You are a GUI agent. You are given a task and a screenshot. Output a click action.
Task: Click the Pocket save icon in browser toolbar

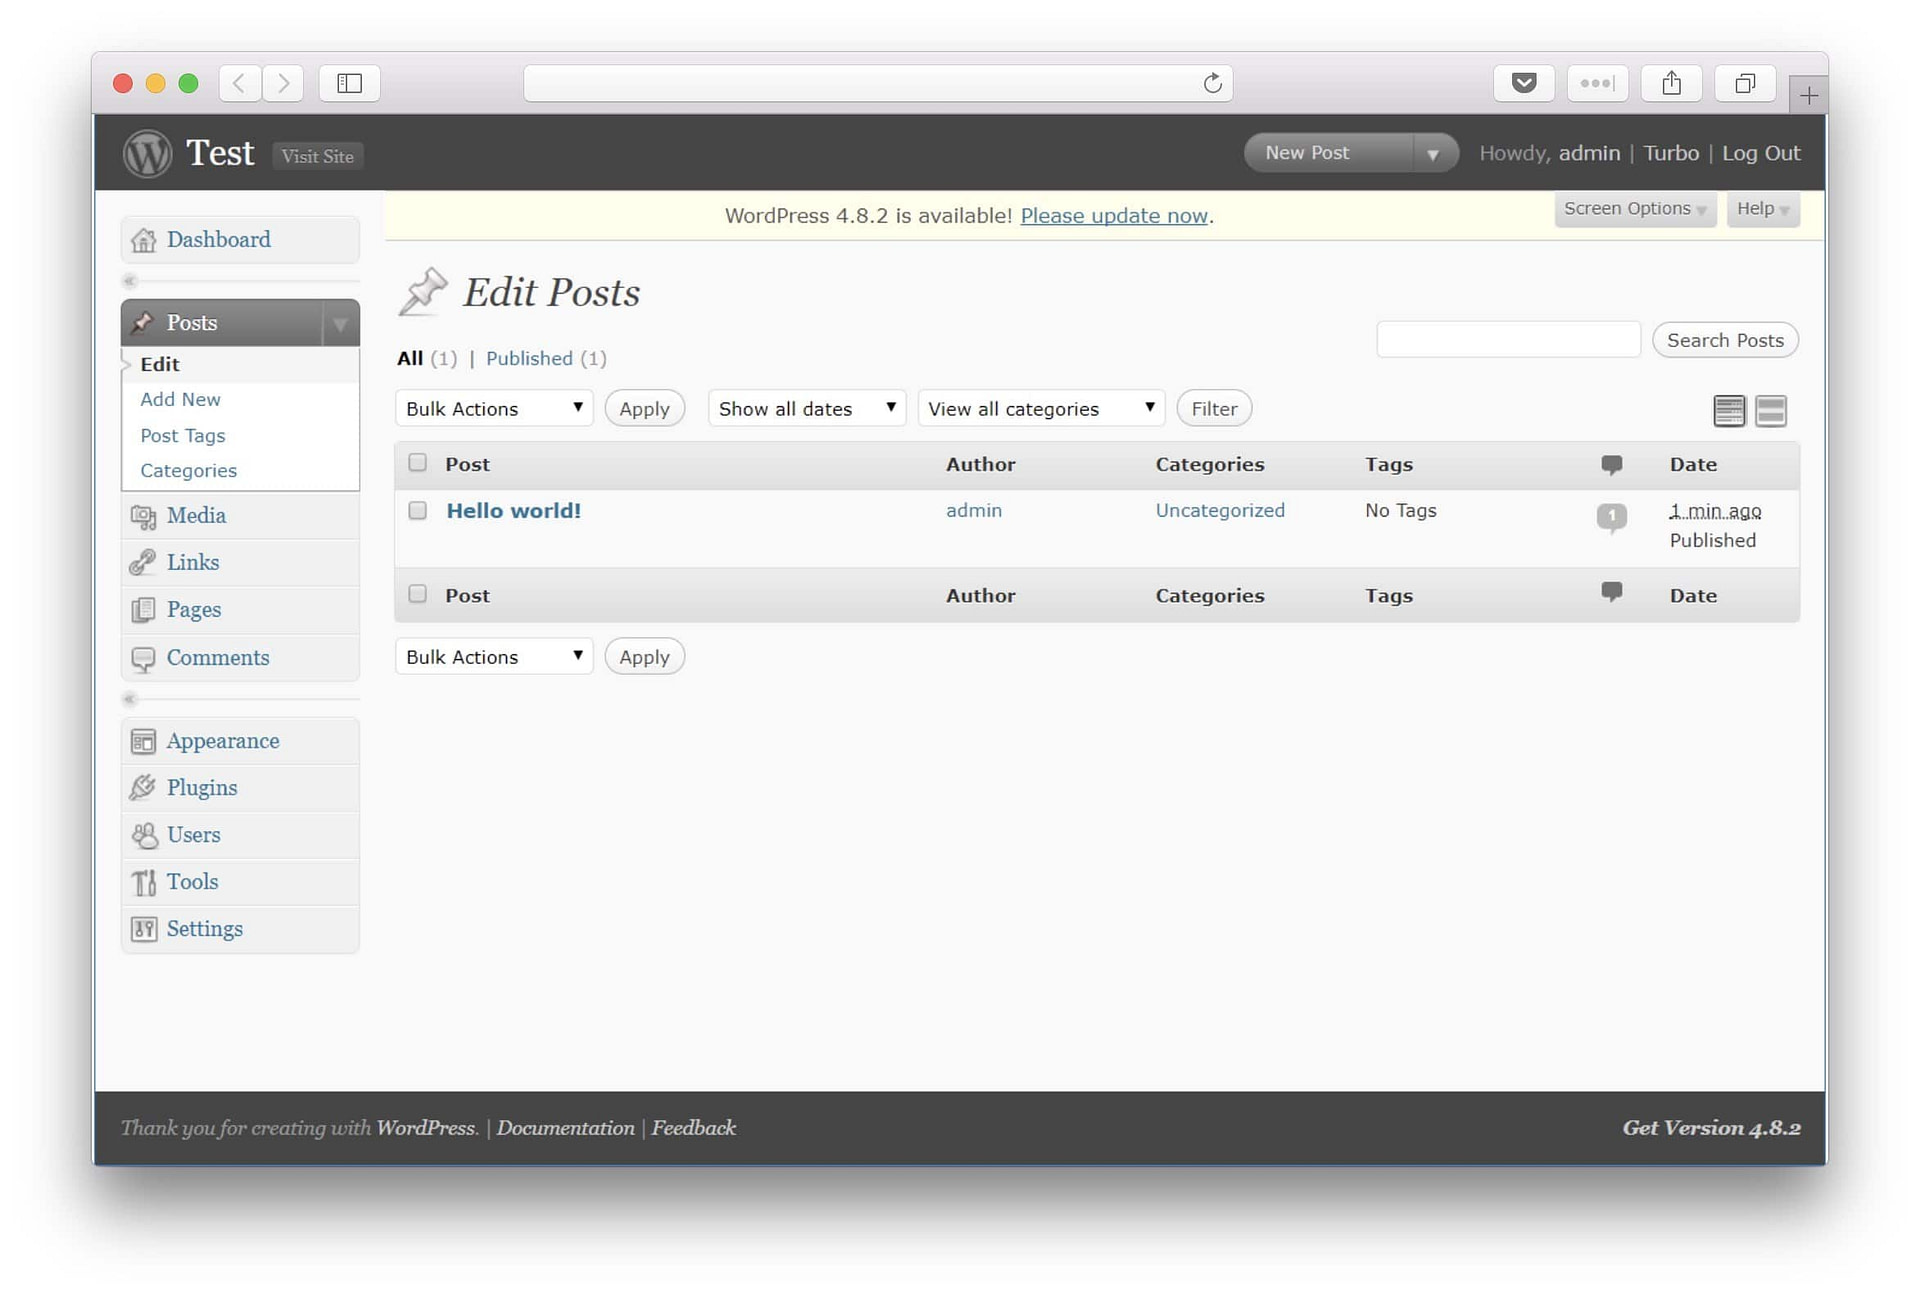pyautogui.click(x=1524, y=83)
